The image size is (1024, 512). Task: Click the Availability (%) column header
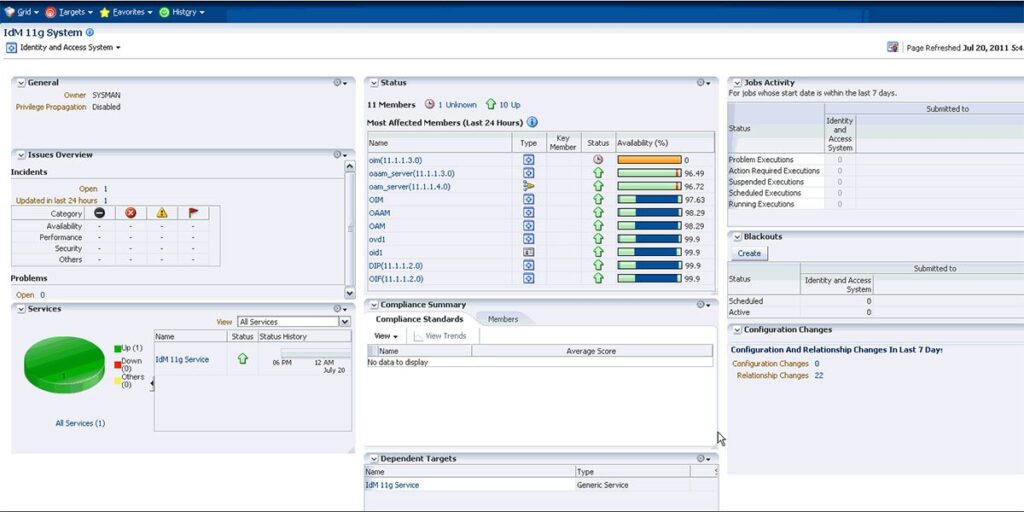point(665,142)
